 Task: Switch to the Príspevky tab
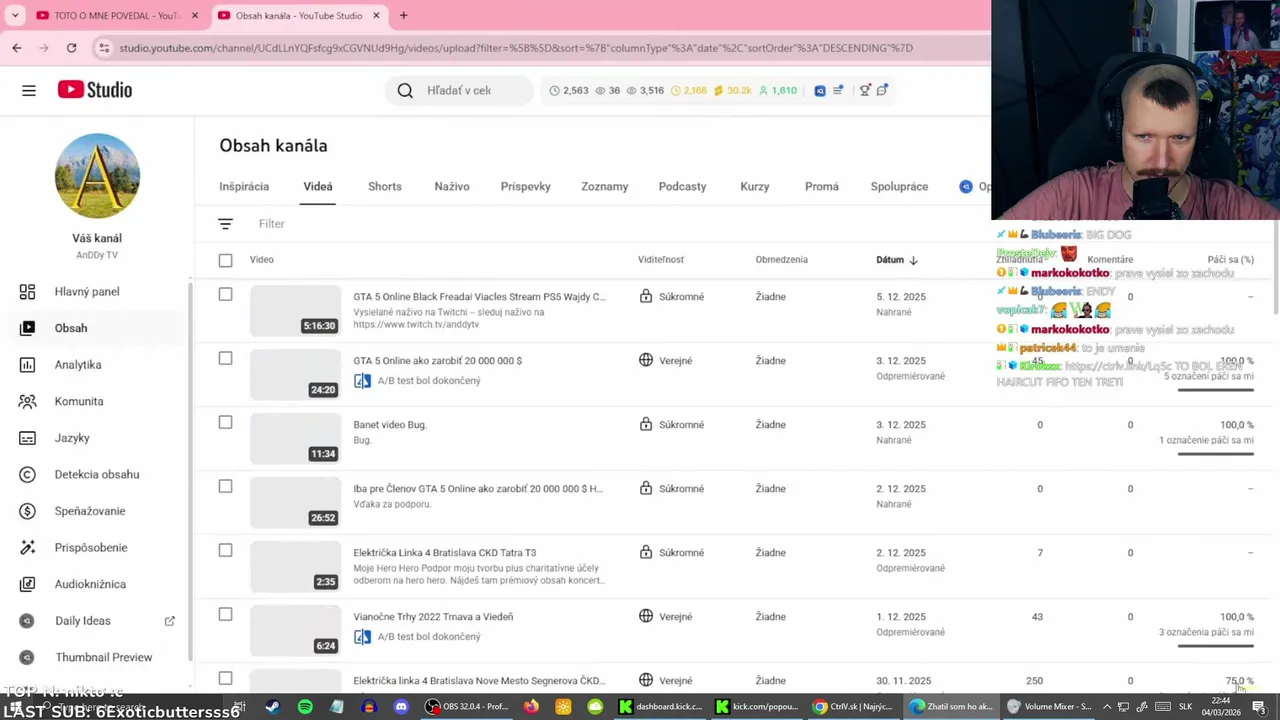tap(526, 187)
